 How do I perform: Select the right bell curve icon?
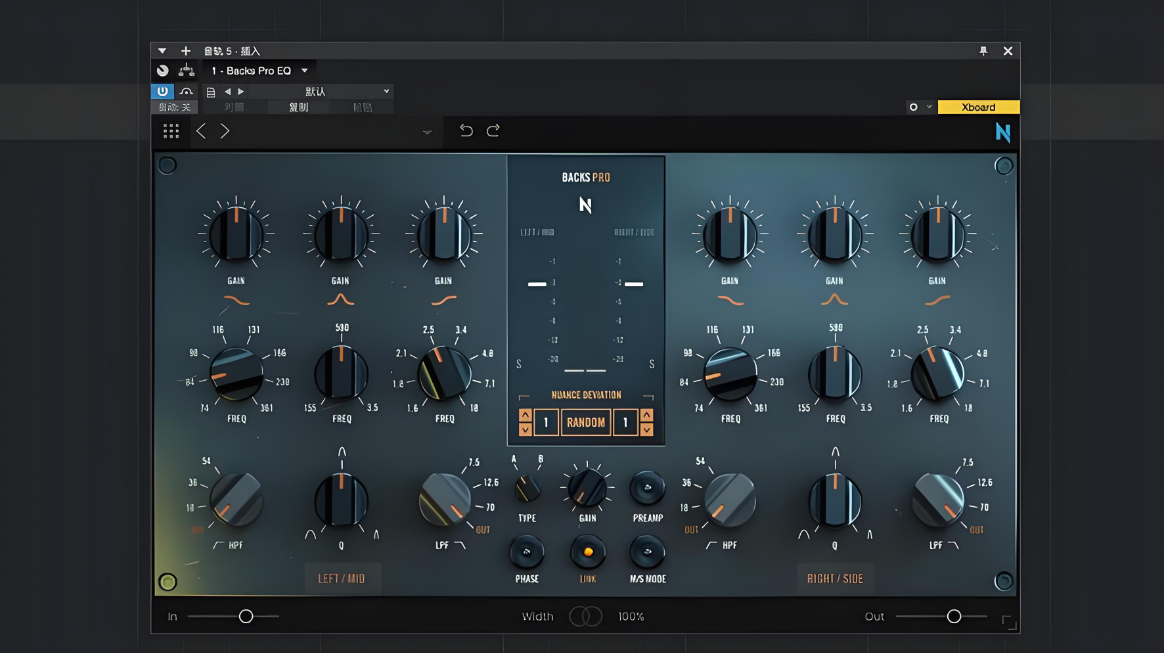point(834,299)
